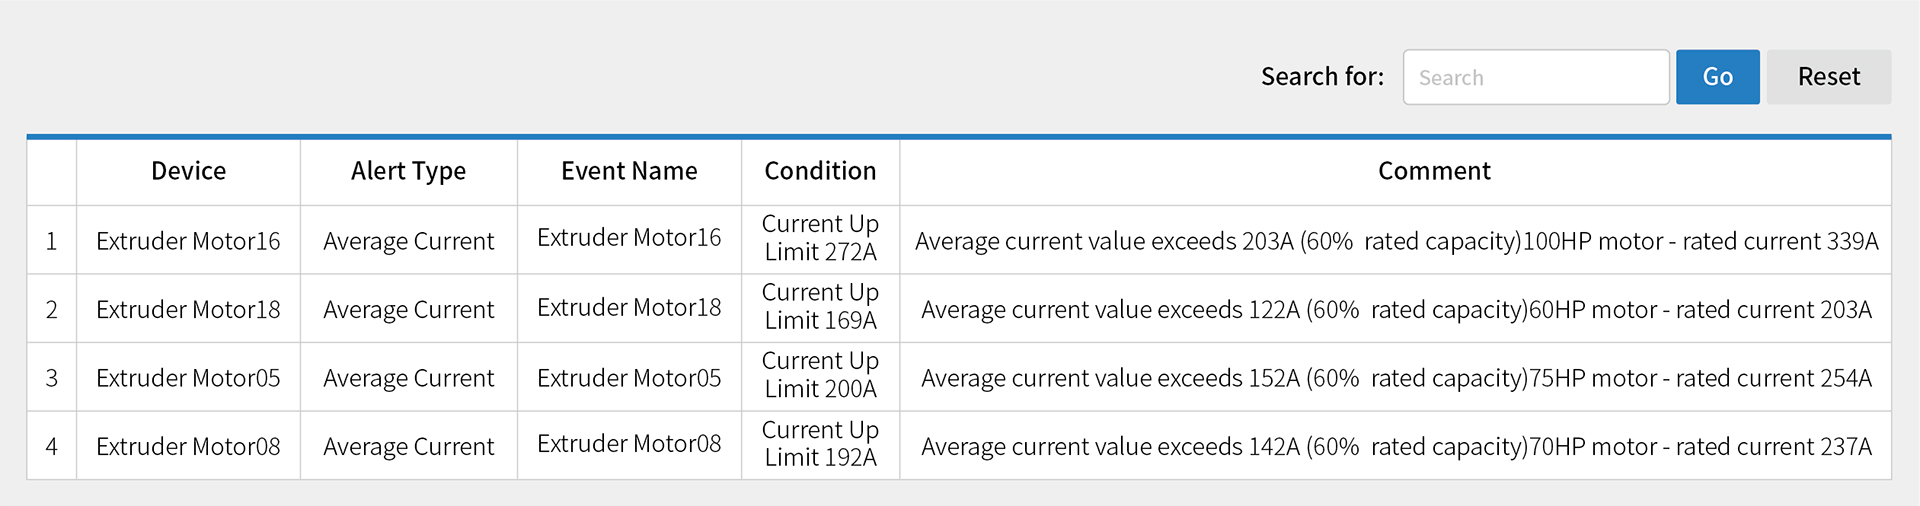This screenshot has width=1920, height=506.
Task: Select the Condition column header
Action: tap(820, 171)
